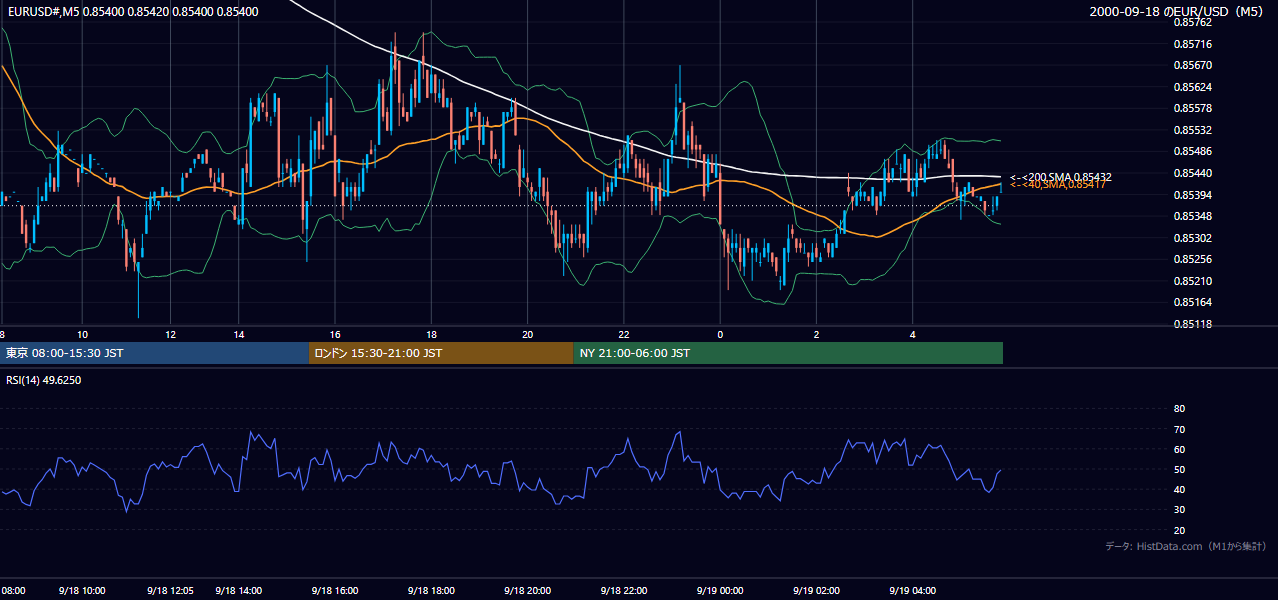
Task: Click the bottom 9/19 04:00 time label
Action: click(x=912, y=591)
